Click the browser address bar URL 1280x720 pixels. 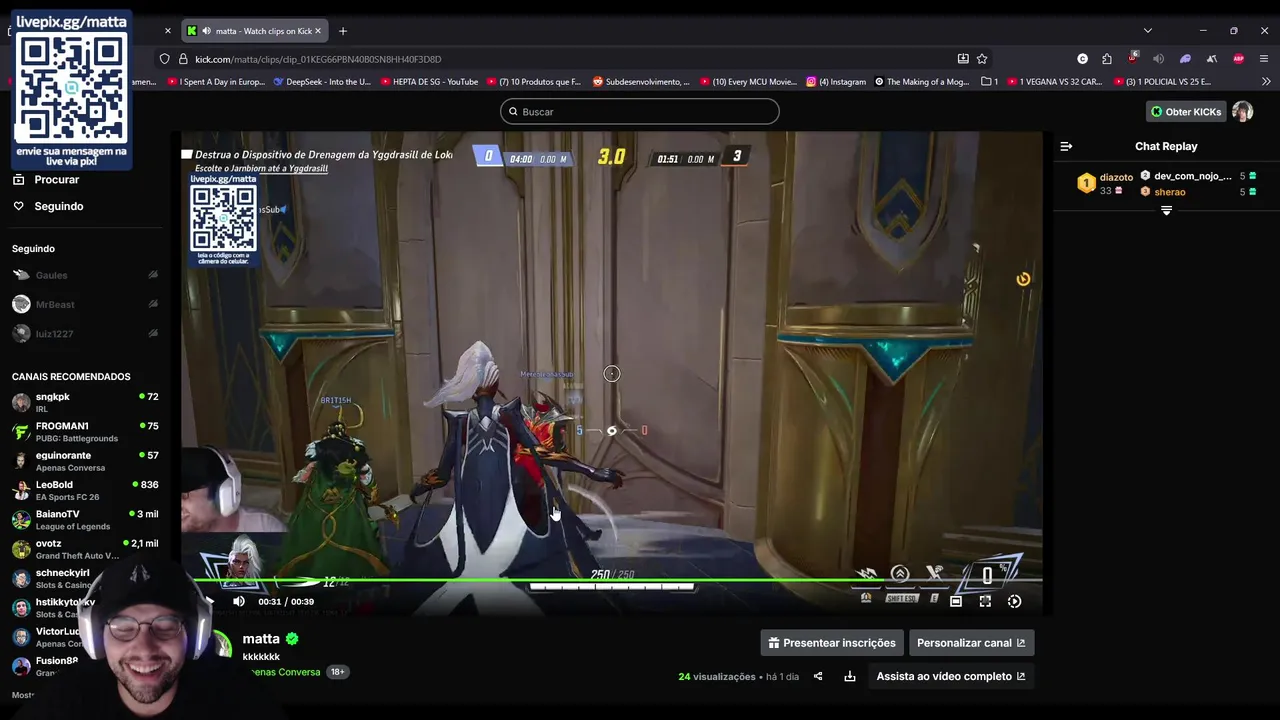tap(318, 59)
